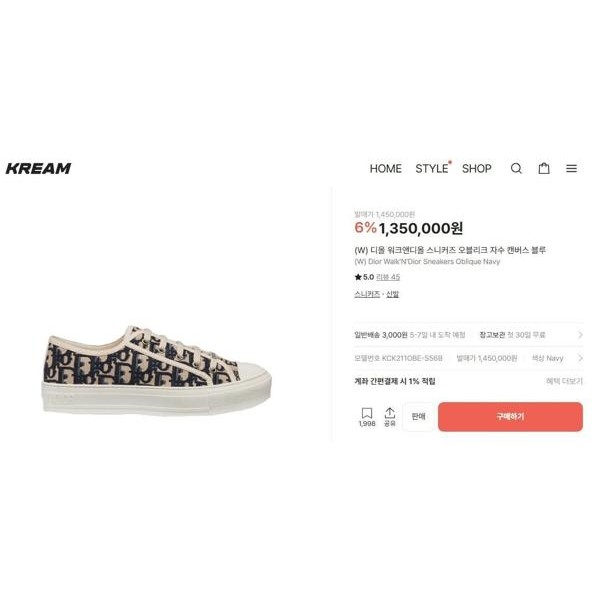
Task: Tap the share (공유) icon
Action: 390,417
